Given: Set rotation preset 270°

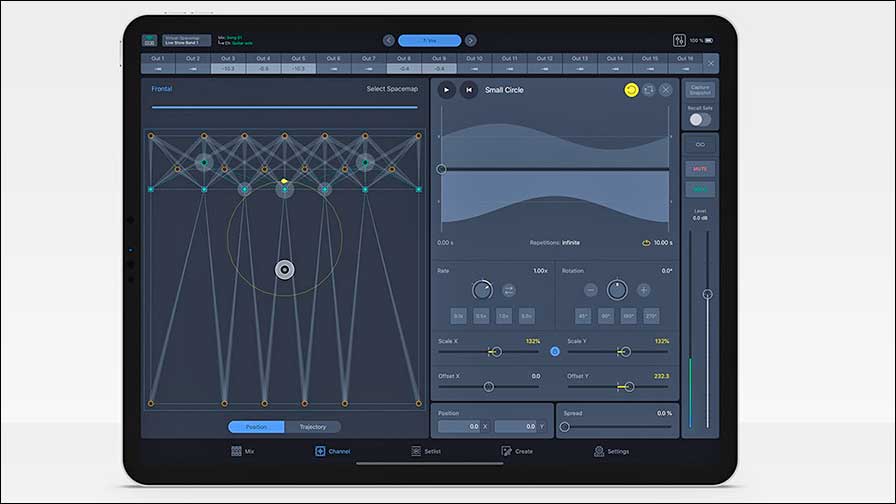Looking at the screenshot, I should 651,316.
